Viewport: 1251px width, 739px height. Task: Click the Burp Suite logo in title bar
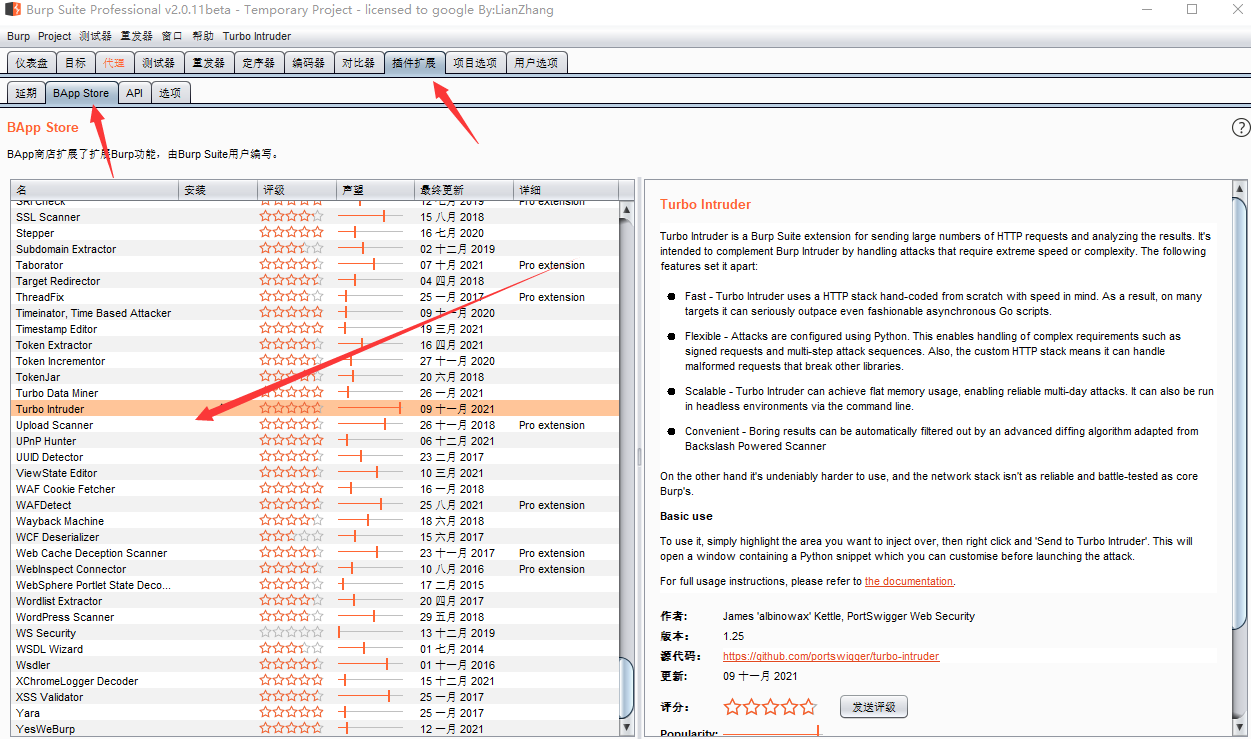click(13, 10)
